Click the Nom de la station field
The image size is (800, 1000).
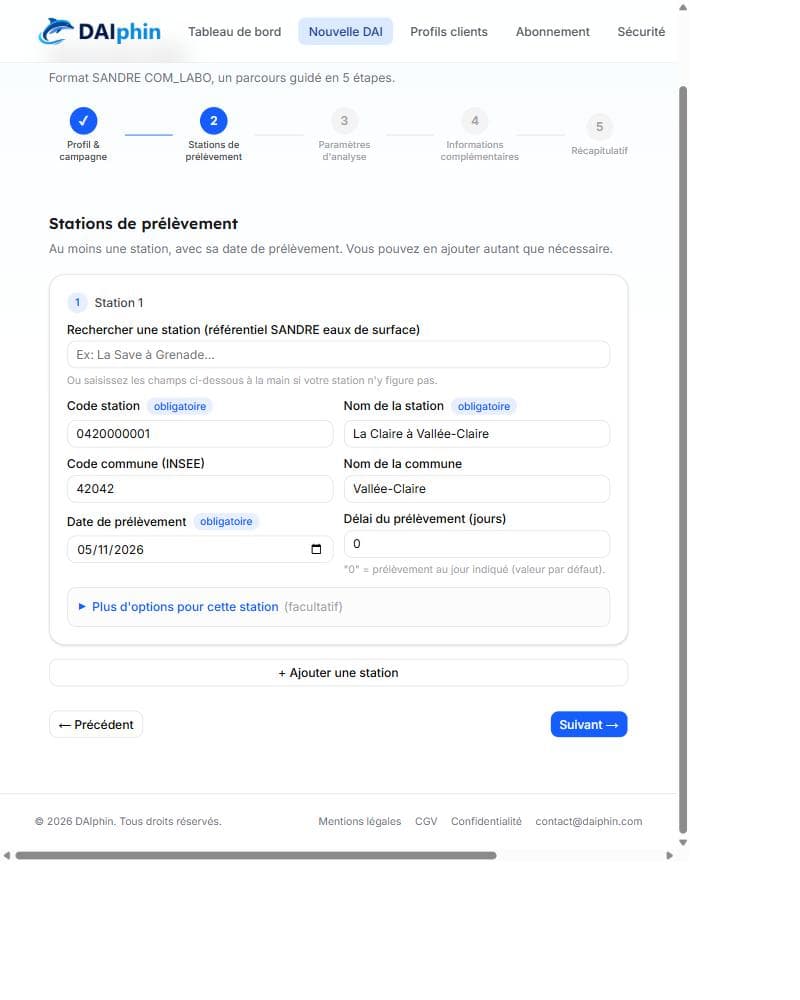477,434
